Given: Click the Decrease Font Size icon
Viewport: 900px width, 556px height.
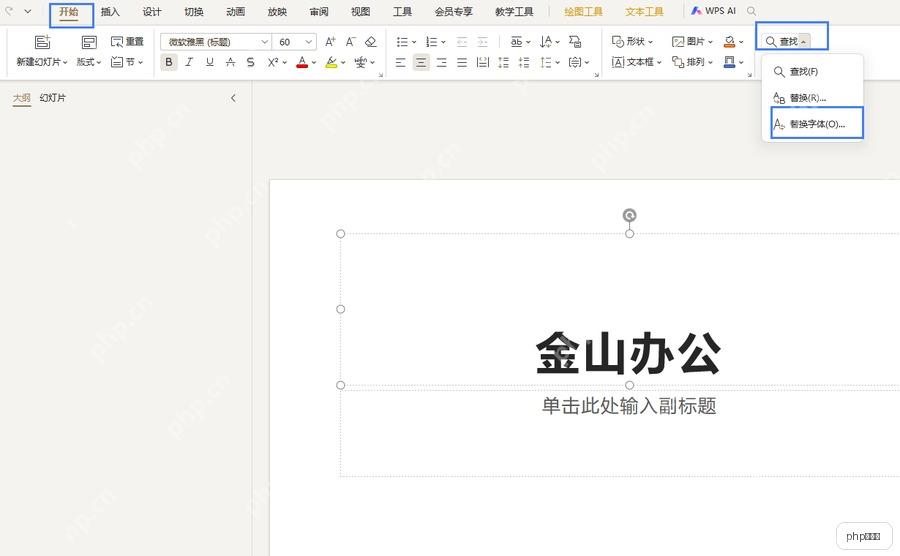Looking at the screenshot, I should [x=351, y=42].
